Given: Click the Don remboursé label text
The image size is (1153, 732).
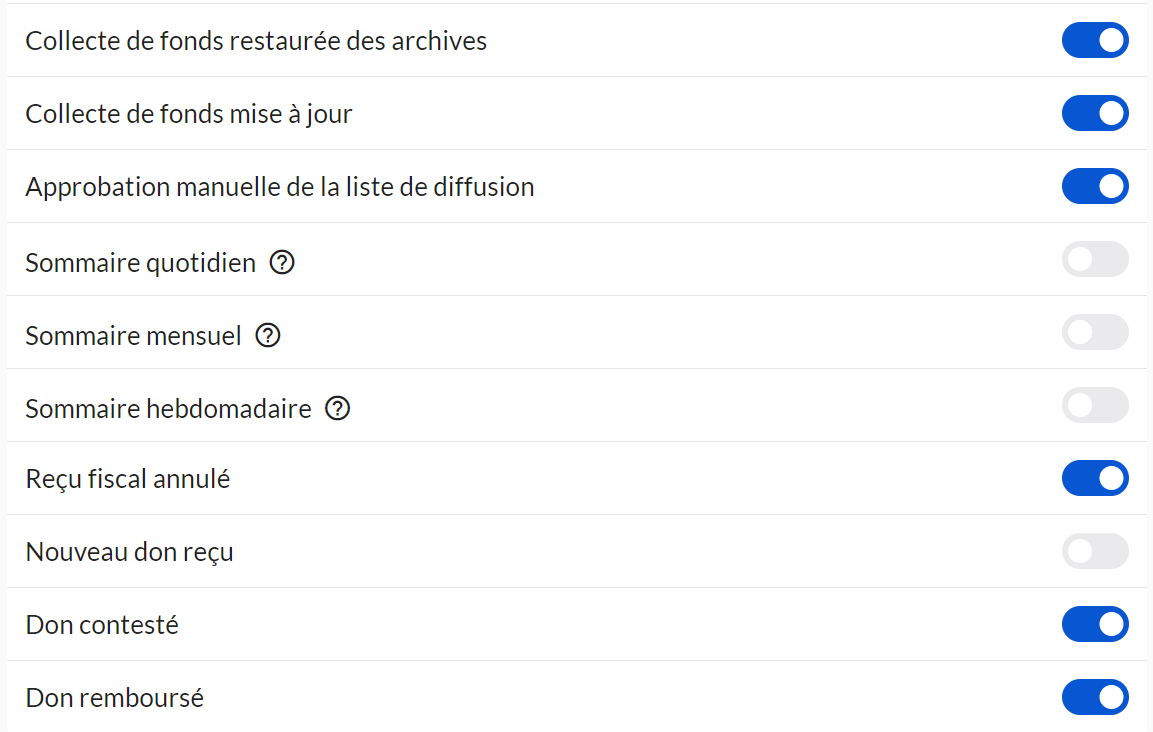Looking at the screenshot, I should point(114,698).
